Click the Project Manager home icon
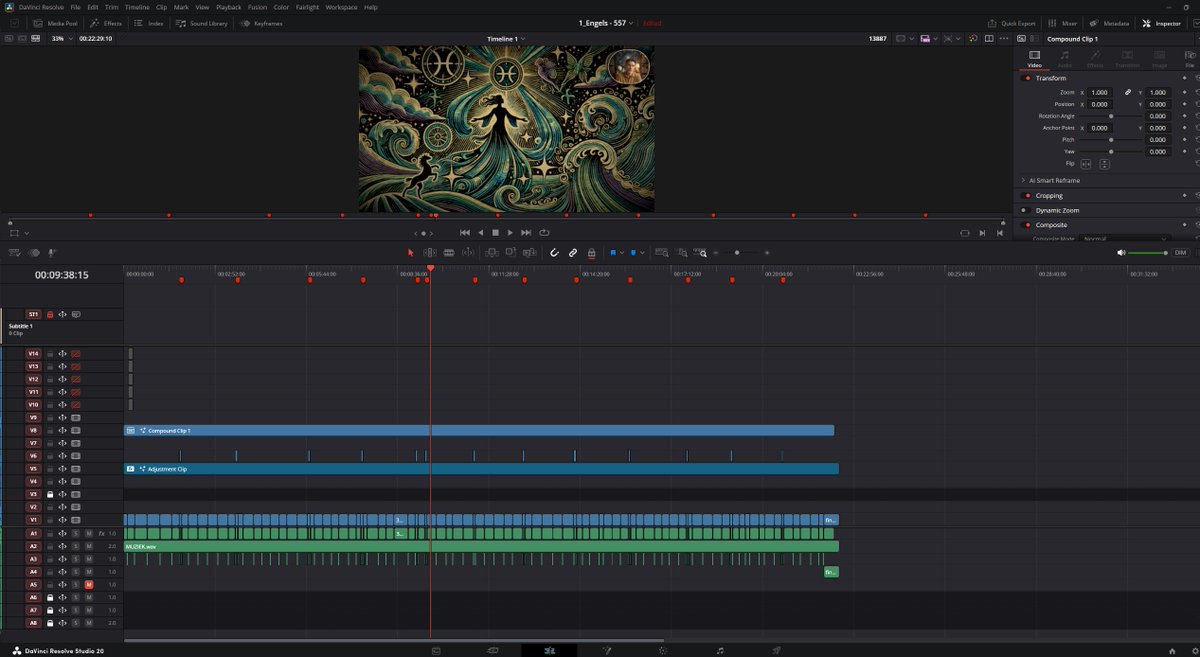This screenshot has height=657, width=1200. pyautogui.click(x=1172, y=651)
